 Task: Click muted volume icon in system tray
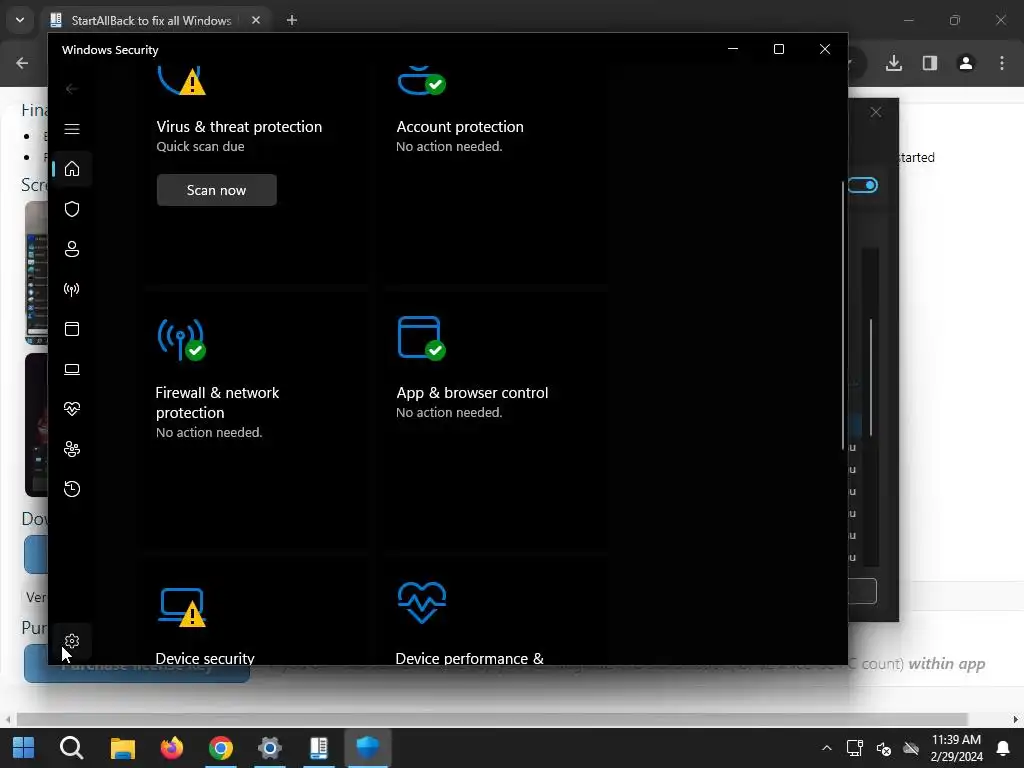(x=884, y=748)
